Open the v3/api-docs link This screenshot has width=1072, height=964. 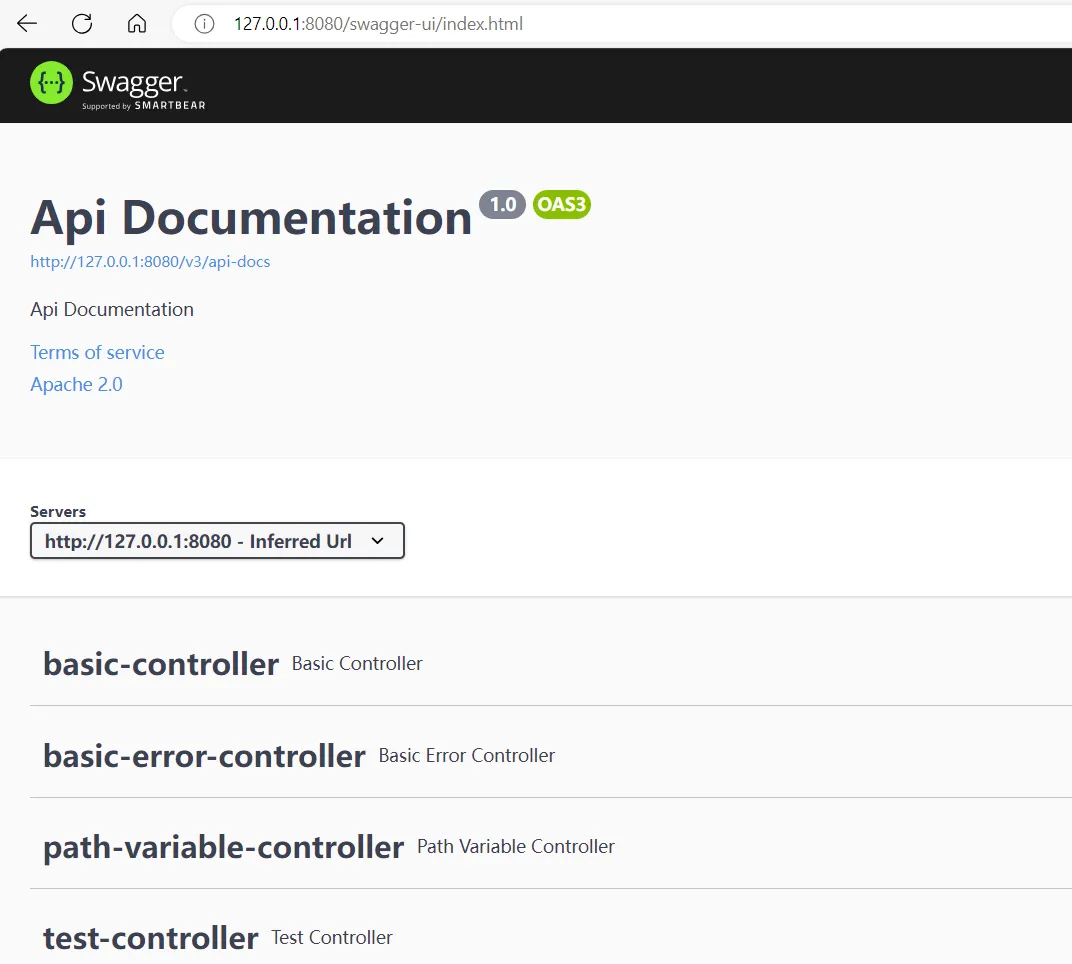150,262
